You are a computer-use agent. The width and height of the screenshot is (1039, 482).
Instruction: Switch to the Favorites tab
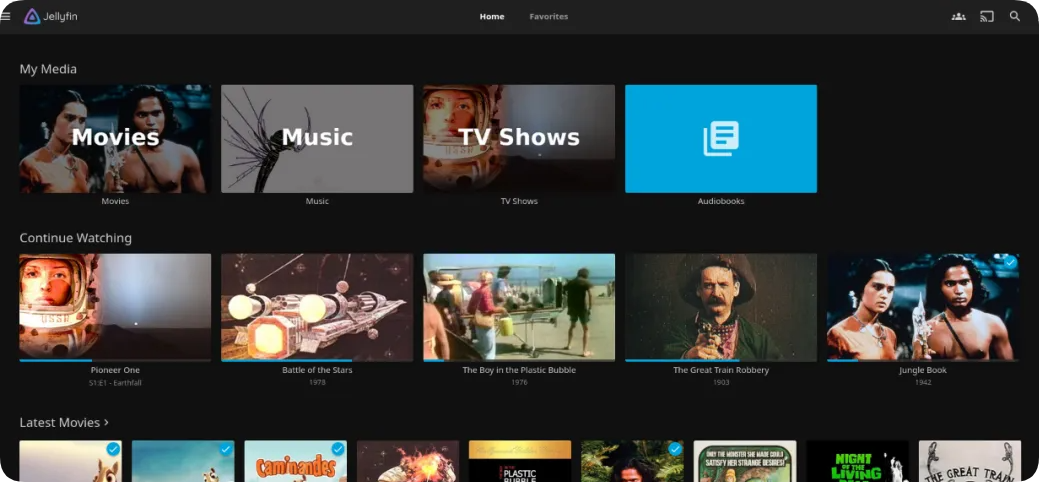(548, 16)
